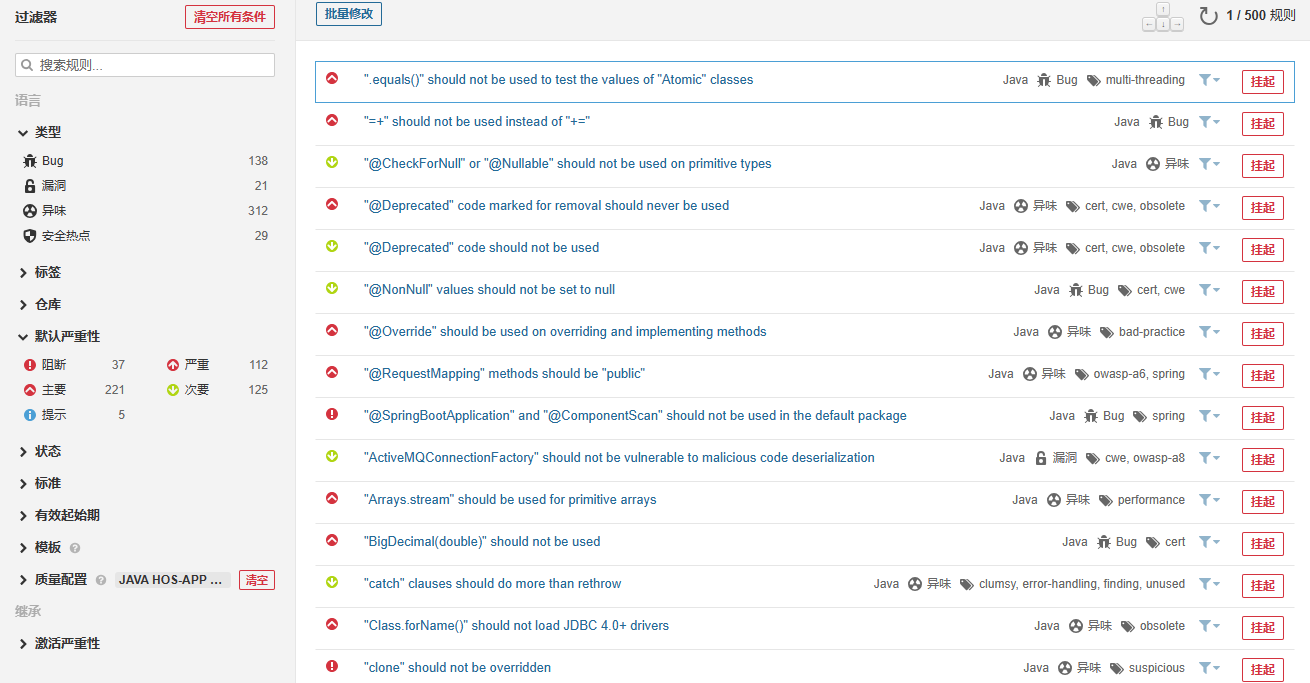
Task: Expand the 激活严重性 filter section
Action: click(66, 643)
